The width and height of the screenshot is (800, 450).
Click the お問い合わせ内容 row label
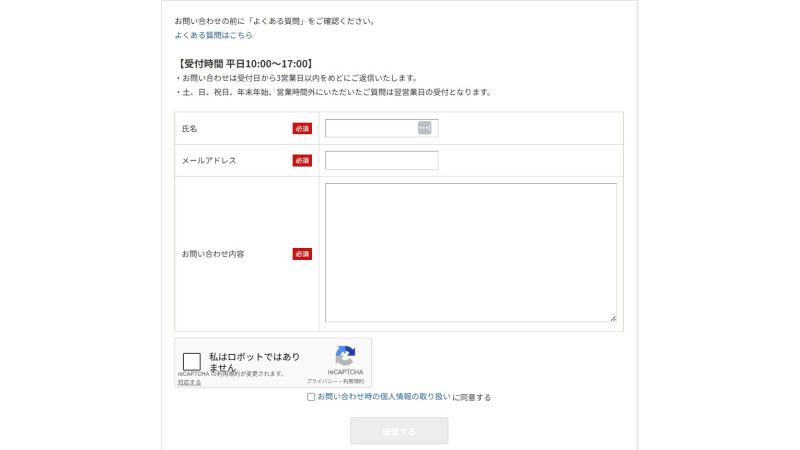click(x=213, y=254)
